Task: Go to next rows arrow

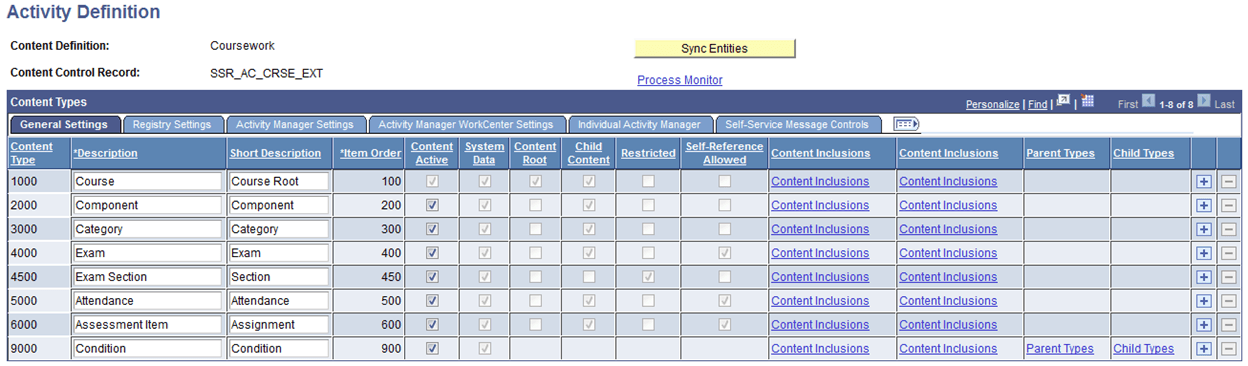Action: point(1204,102)
